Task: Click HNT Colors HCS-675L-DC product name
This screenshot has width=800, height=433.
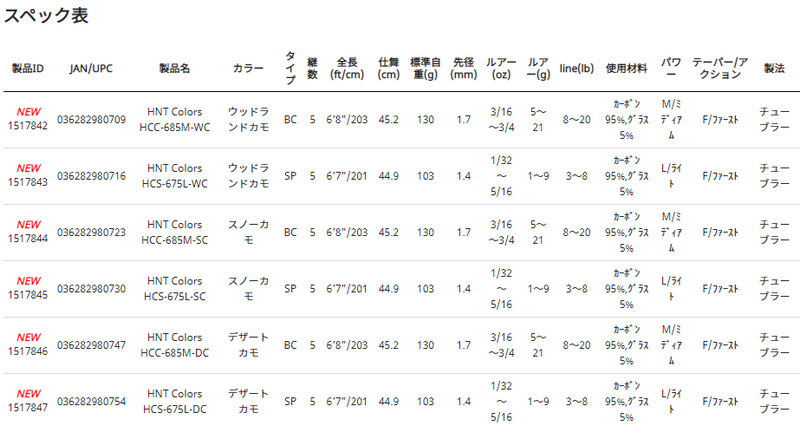Action: tap(174, 401)
